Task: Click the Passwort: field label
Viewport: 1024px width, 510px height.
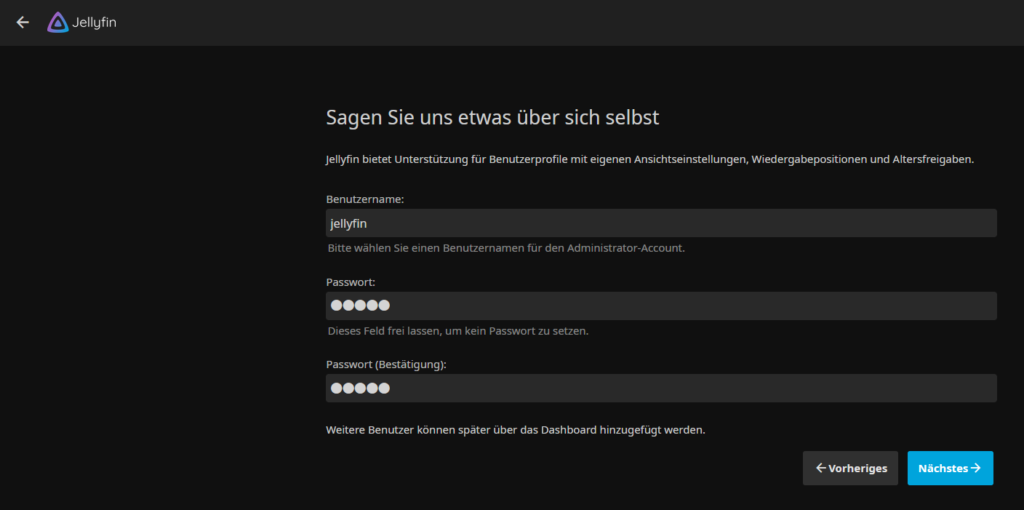Action: pos(350,282)
